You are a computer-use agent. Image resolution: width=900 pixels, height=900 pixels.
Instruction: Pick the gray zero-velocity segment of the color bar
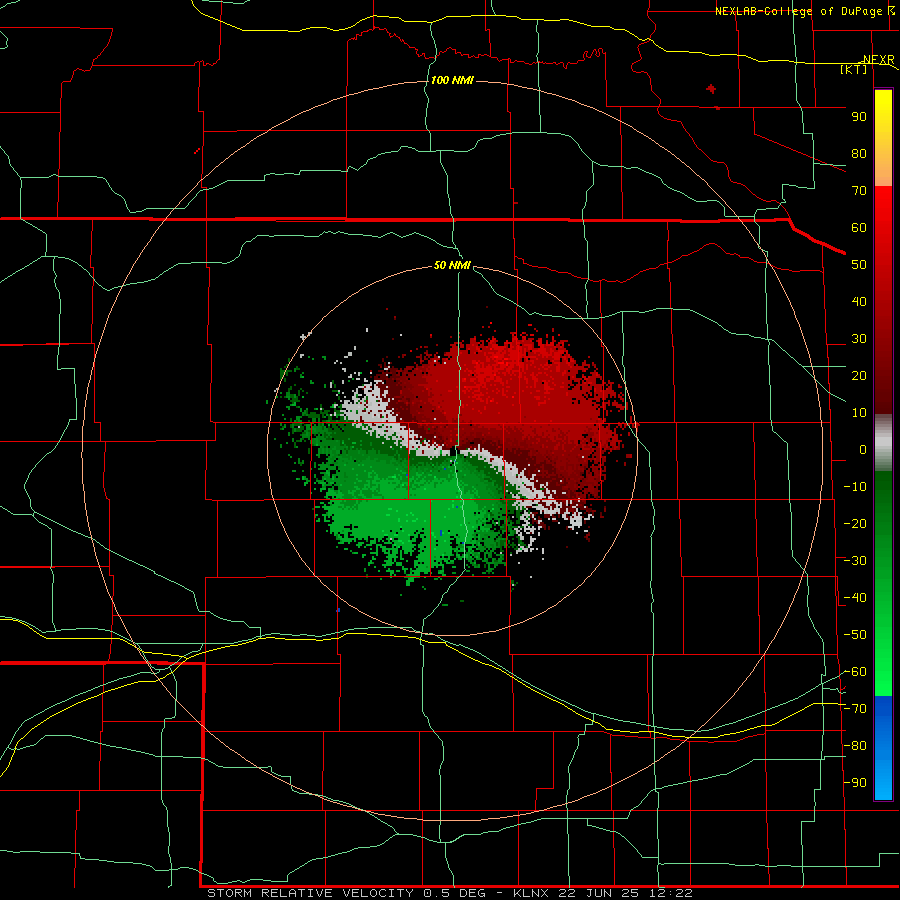click(x=883, y=443)
